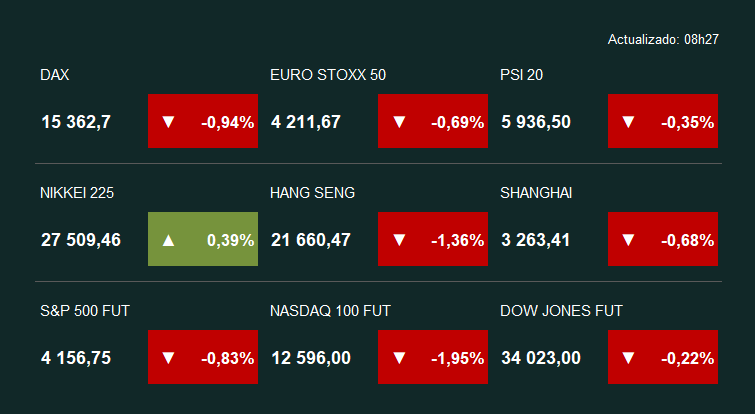This screenshot has width=755, height=414.
Task: Click the PSI 20 down arrow icon
Action: 628,122
